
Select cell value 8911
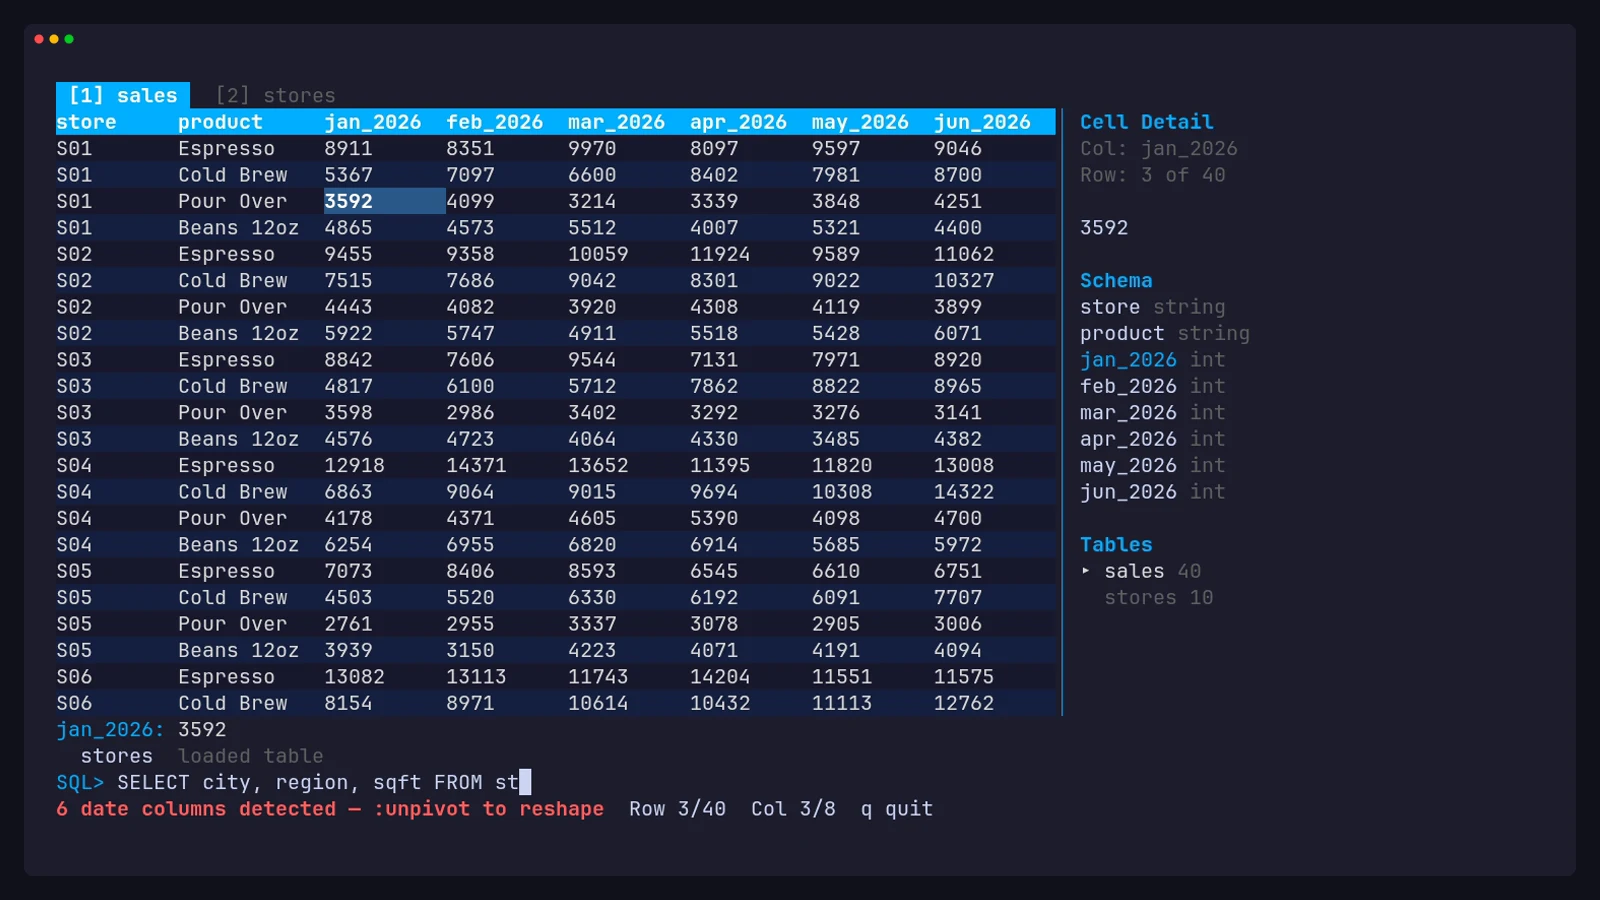point(348,148)
